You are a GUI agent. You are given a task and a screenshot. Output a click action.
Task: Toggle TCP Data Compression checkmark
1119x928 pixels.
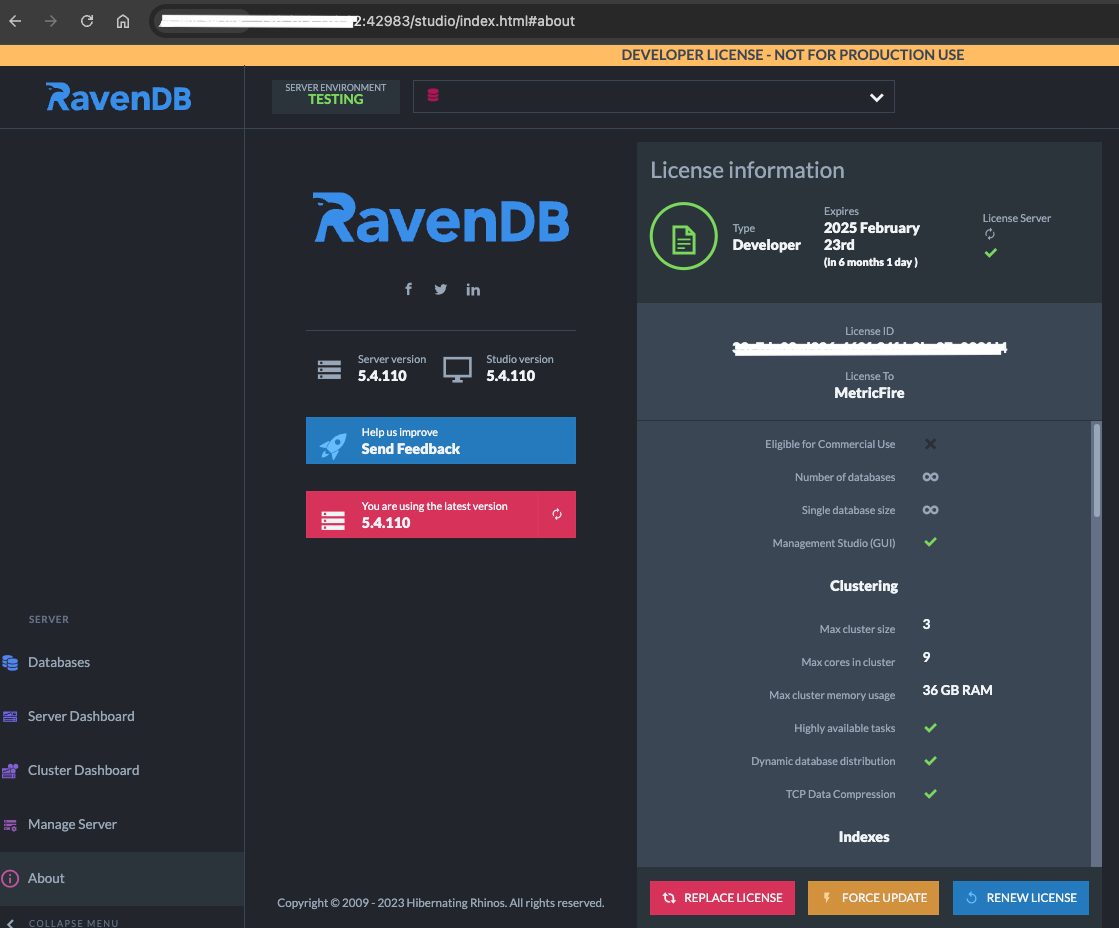click(930, 793)
